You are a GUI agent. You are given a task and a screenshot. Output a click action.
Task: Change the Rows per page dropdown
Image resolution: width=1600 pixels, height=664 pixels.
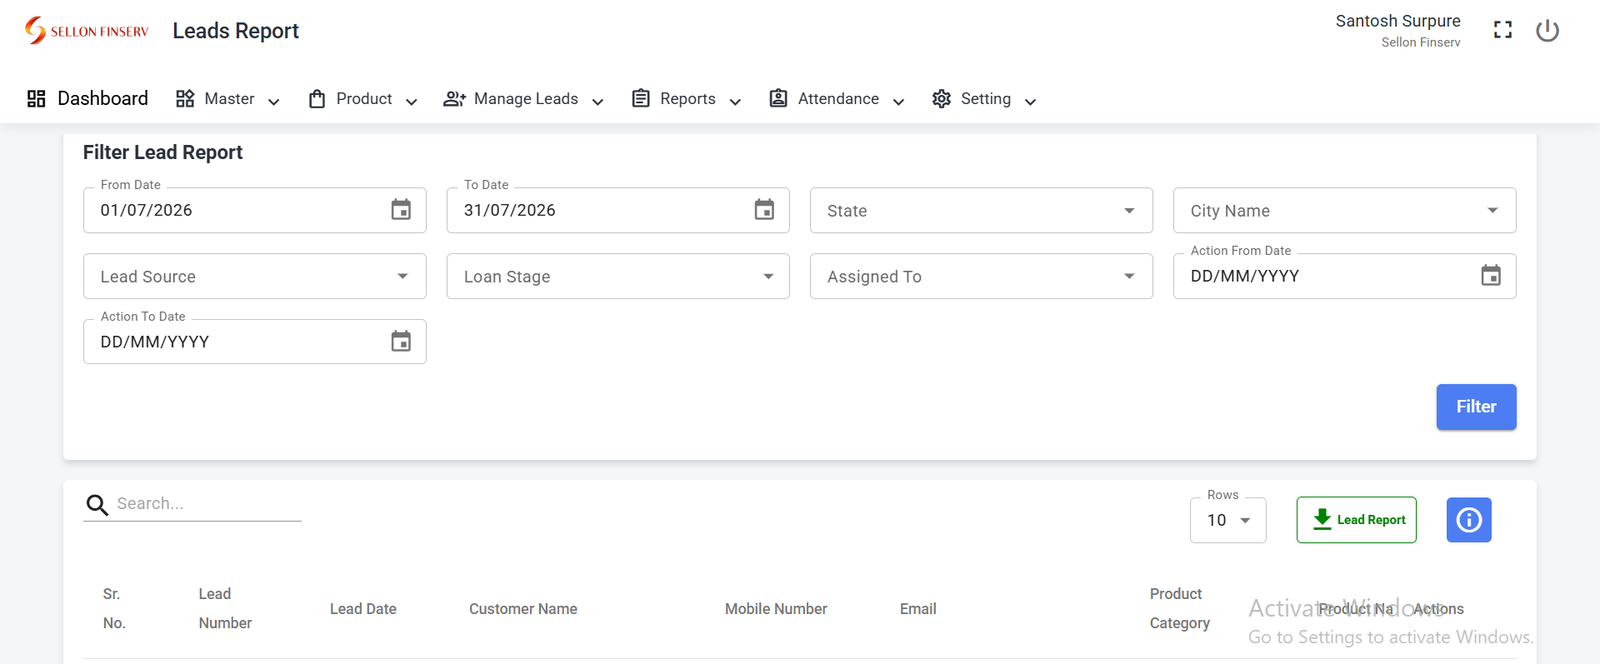pos(1228,520)
